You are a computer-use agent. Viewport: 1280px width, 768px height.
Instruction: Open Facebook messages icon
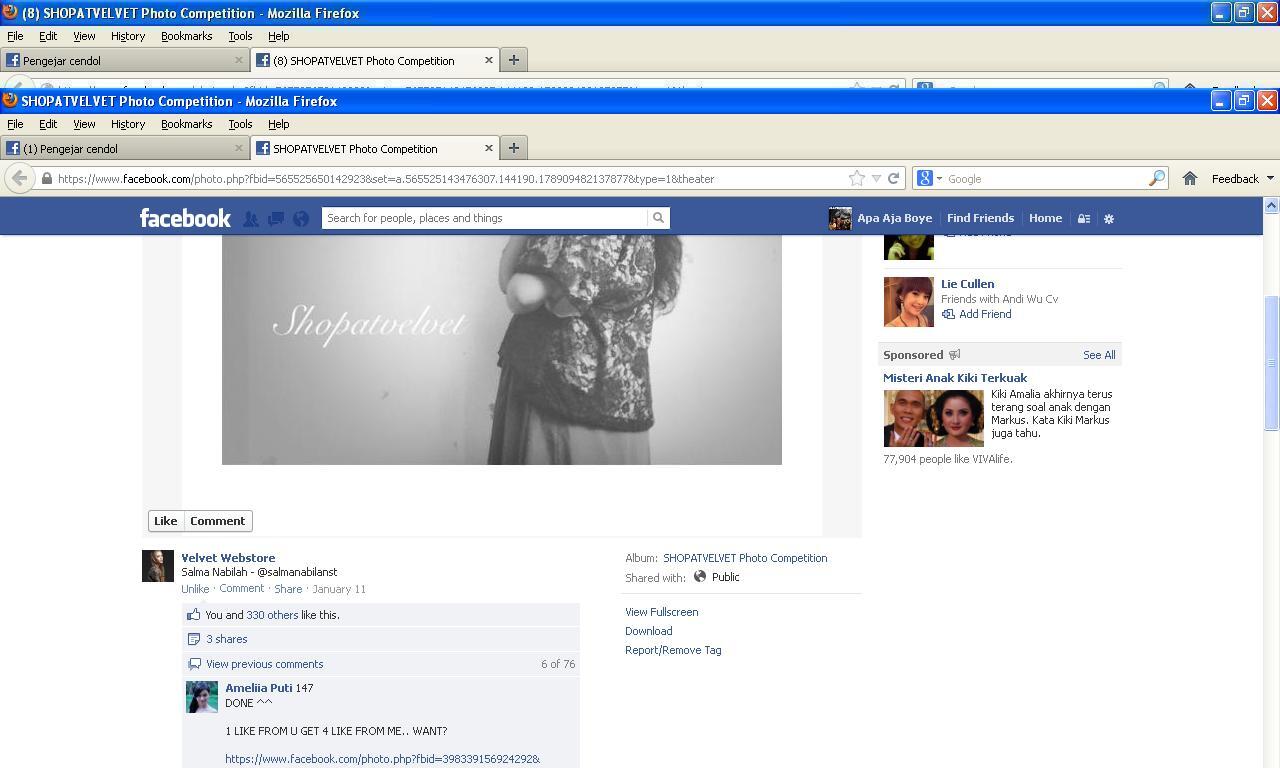point(276,218)
